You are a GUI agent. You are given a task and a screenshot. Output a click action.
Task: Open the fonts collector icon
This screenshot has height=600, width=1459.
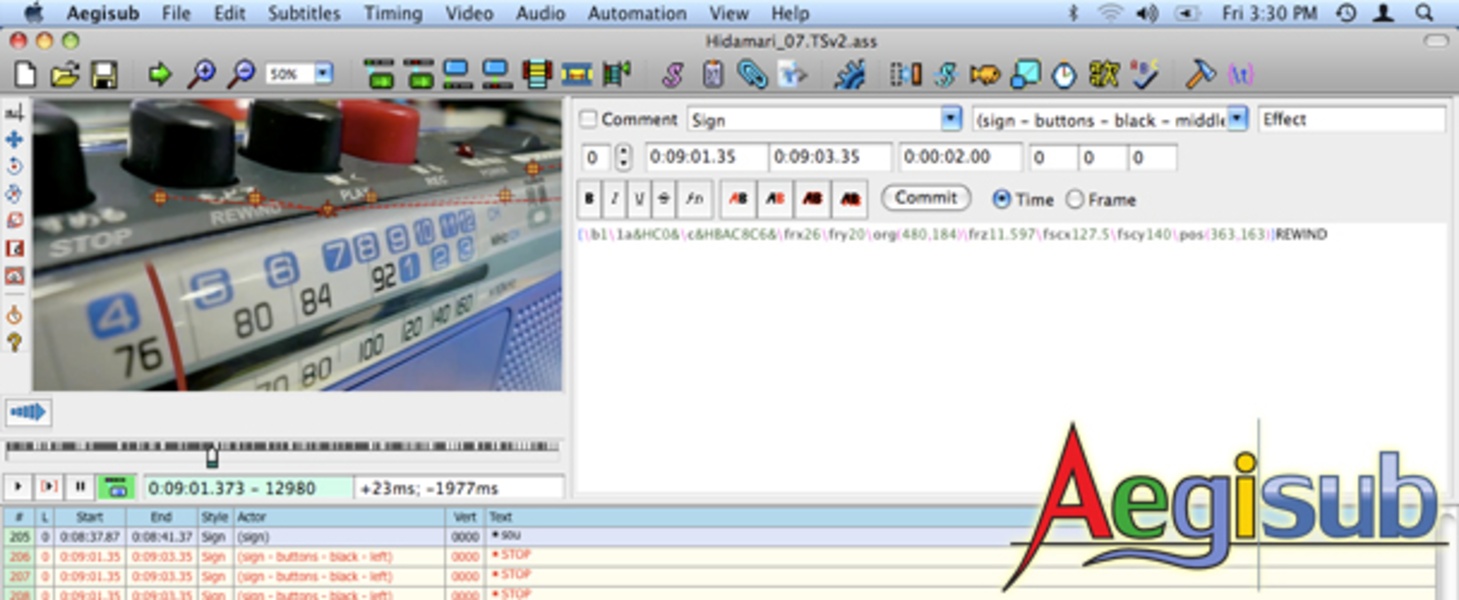pyautogui.click(x=792, y=74)
